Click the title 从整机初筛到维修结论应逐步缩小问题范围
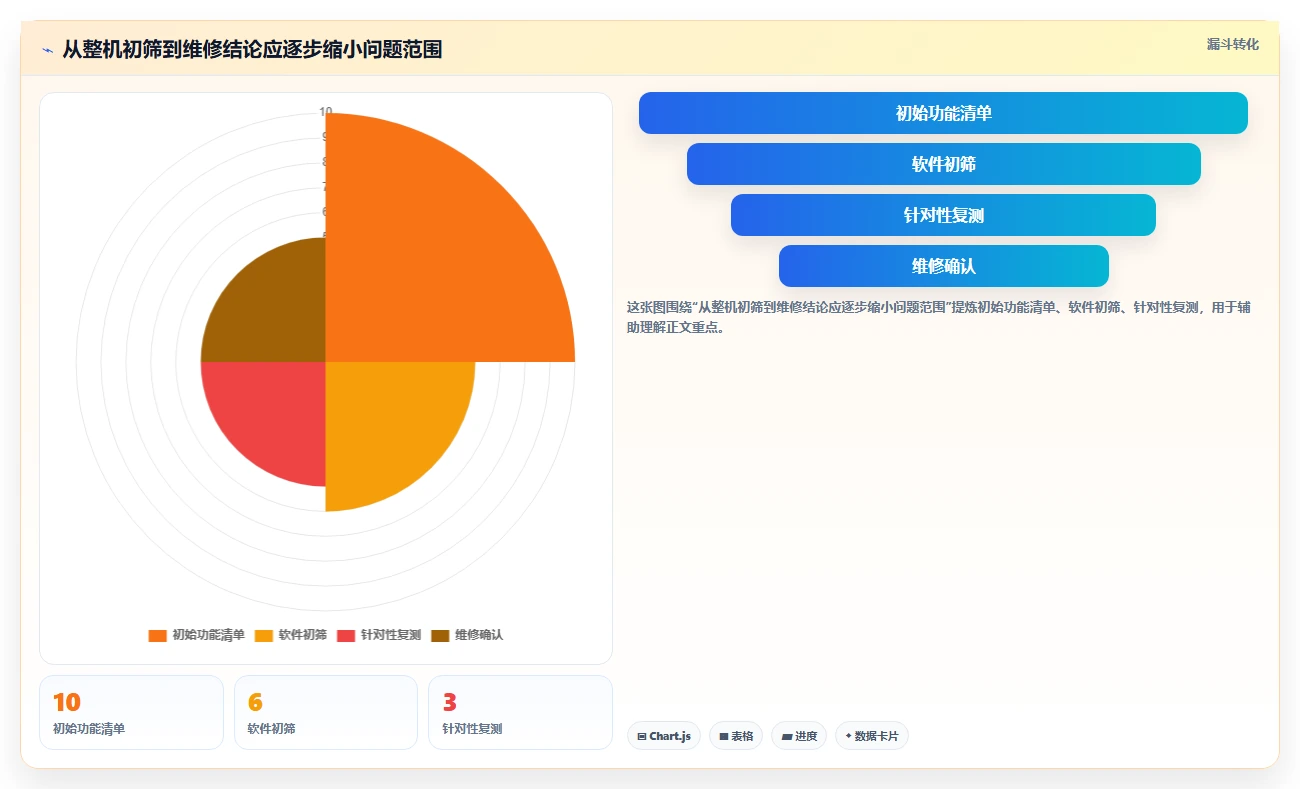 point(252,49)
